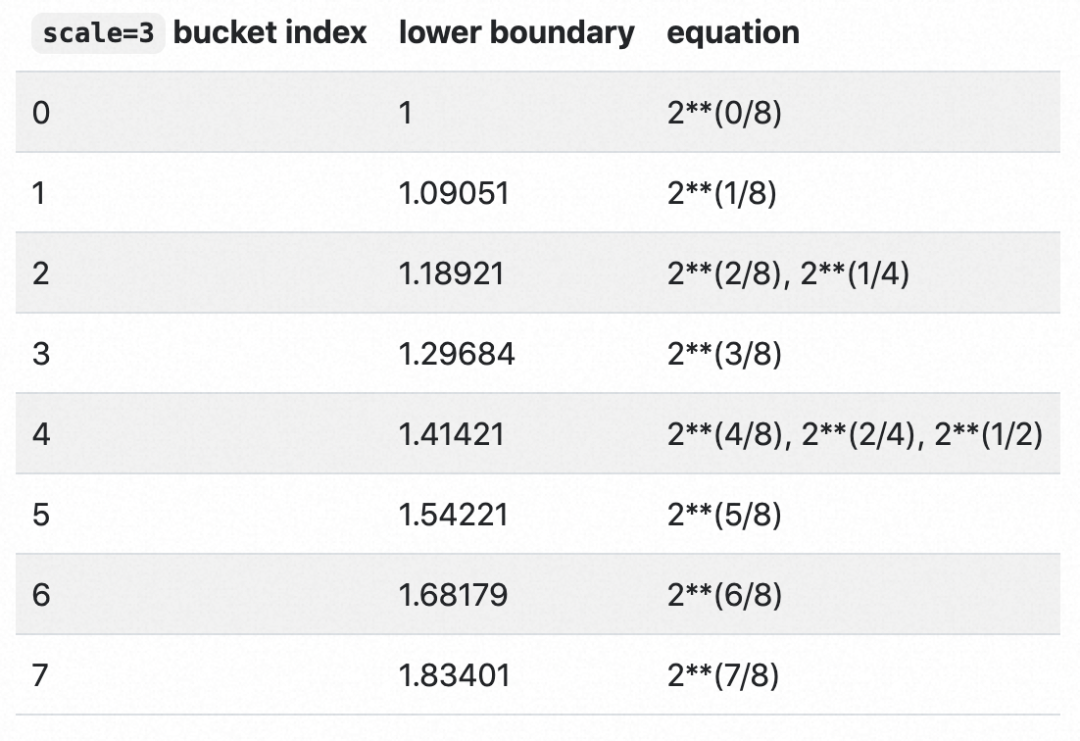Click the "scale=3" code label in header
Screen dimensions: 1080x741
tap(99, 33)
